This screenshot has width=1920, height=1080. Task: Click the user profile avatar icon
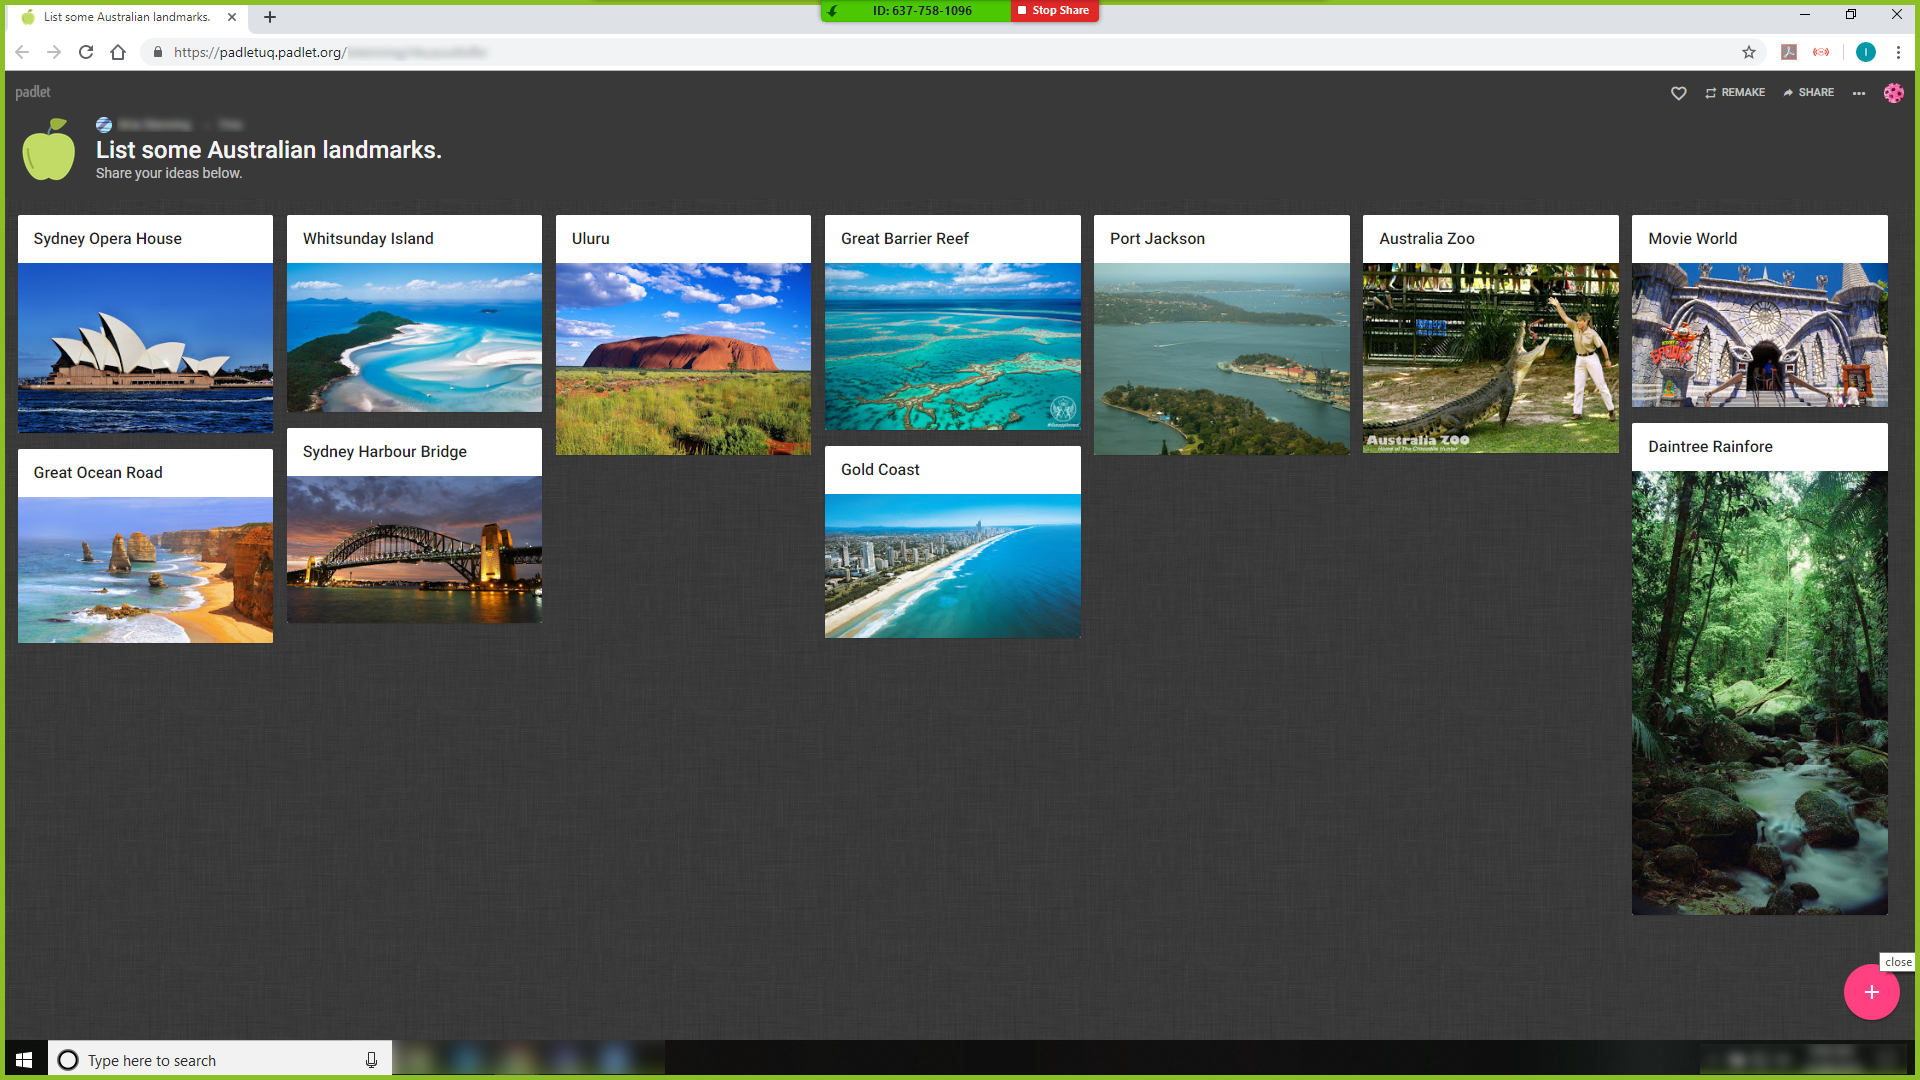[x=1895, y=91]
